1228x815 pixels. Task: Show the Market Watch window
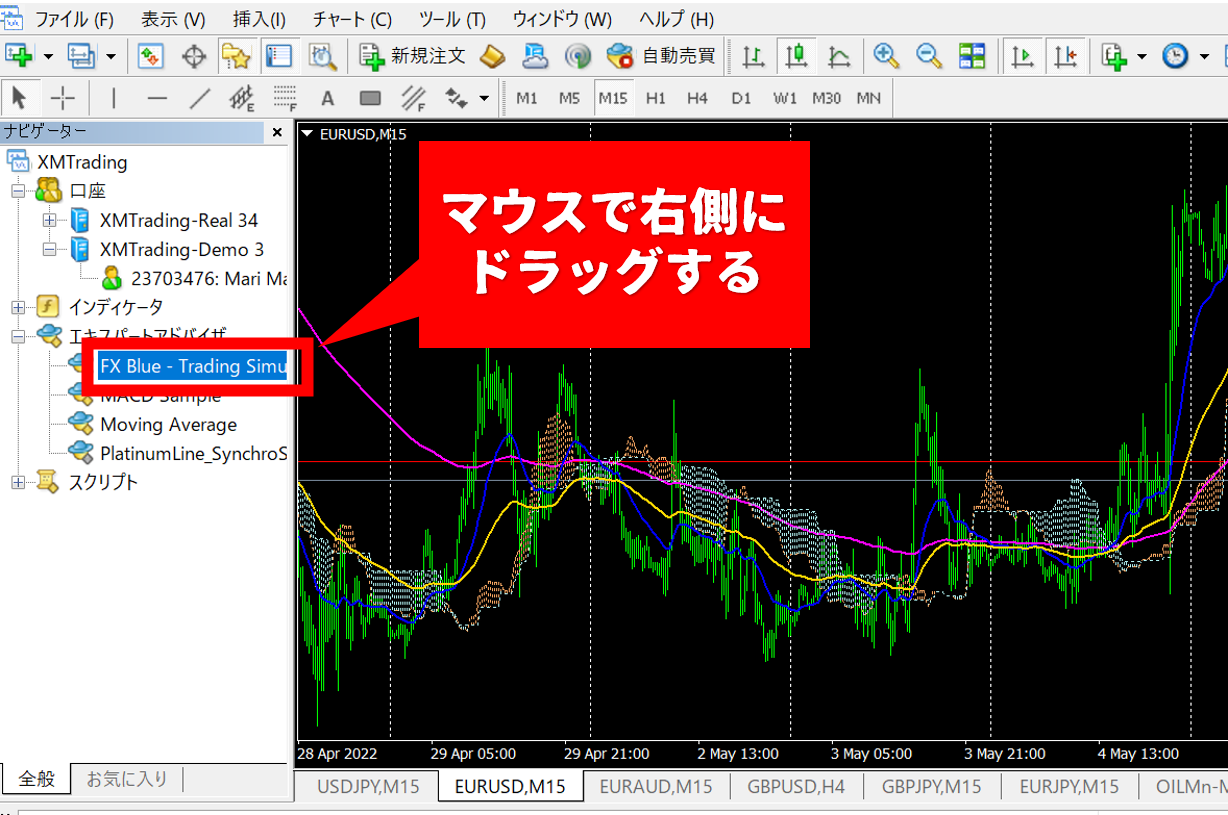[x=151, y=56]
